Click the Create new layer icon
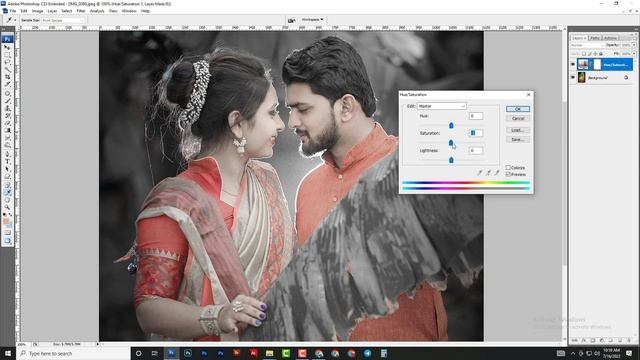640x360 pixels. (620, 340)
